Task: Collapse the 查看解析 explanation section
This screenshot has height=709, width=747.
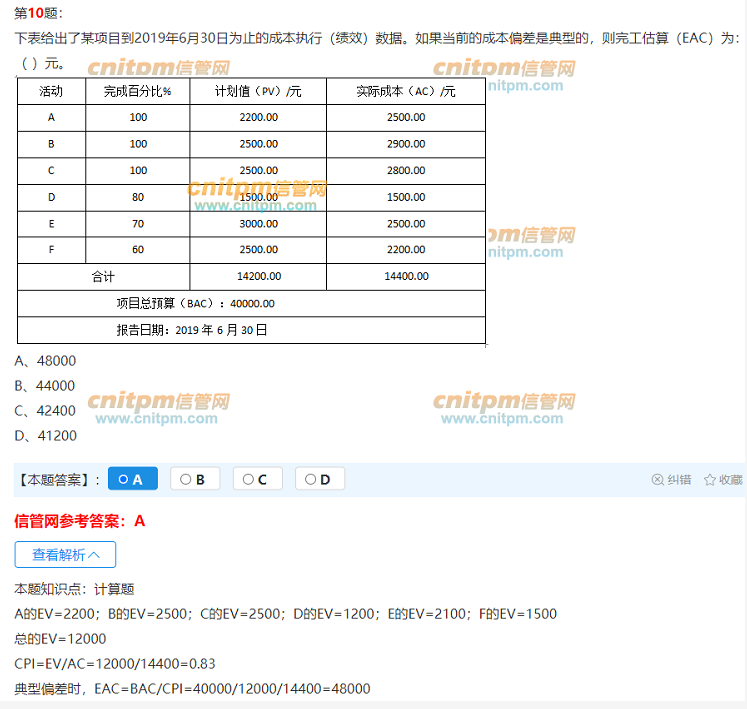Action: 65,554
